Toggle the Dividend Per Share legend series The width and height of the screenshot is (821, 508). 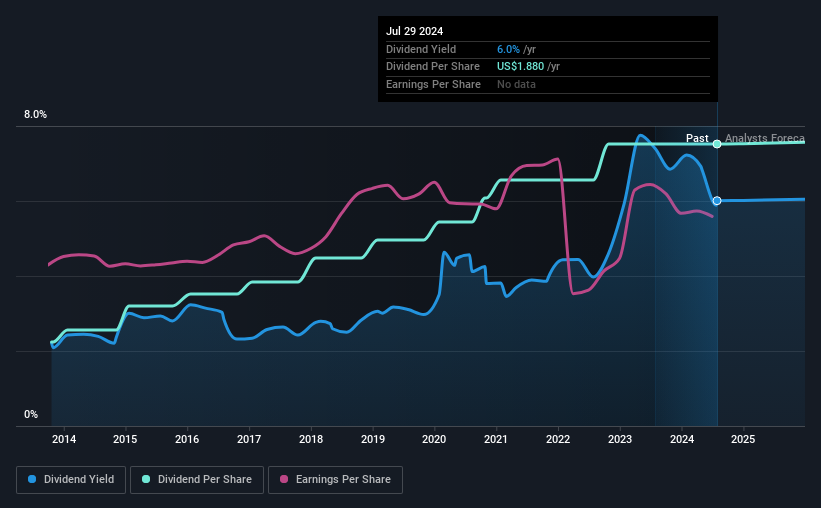pyautogui.click(x=197, y=480)
